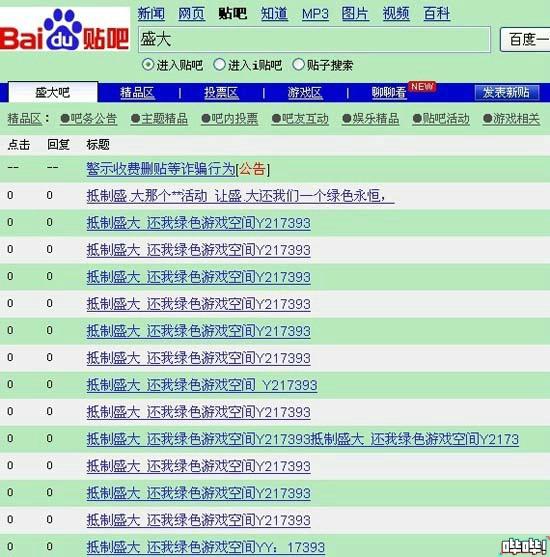Open the 新闻 news link
Image resolution: width=550 pixels, height=557 pixels.
[151, 14]
